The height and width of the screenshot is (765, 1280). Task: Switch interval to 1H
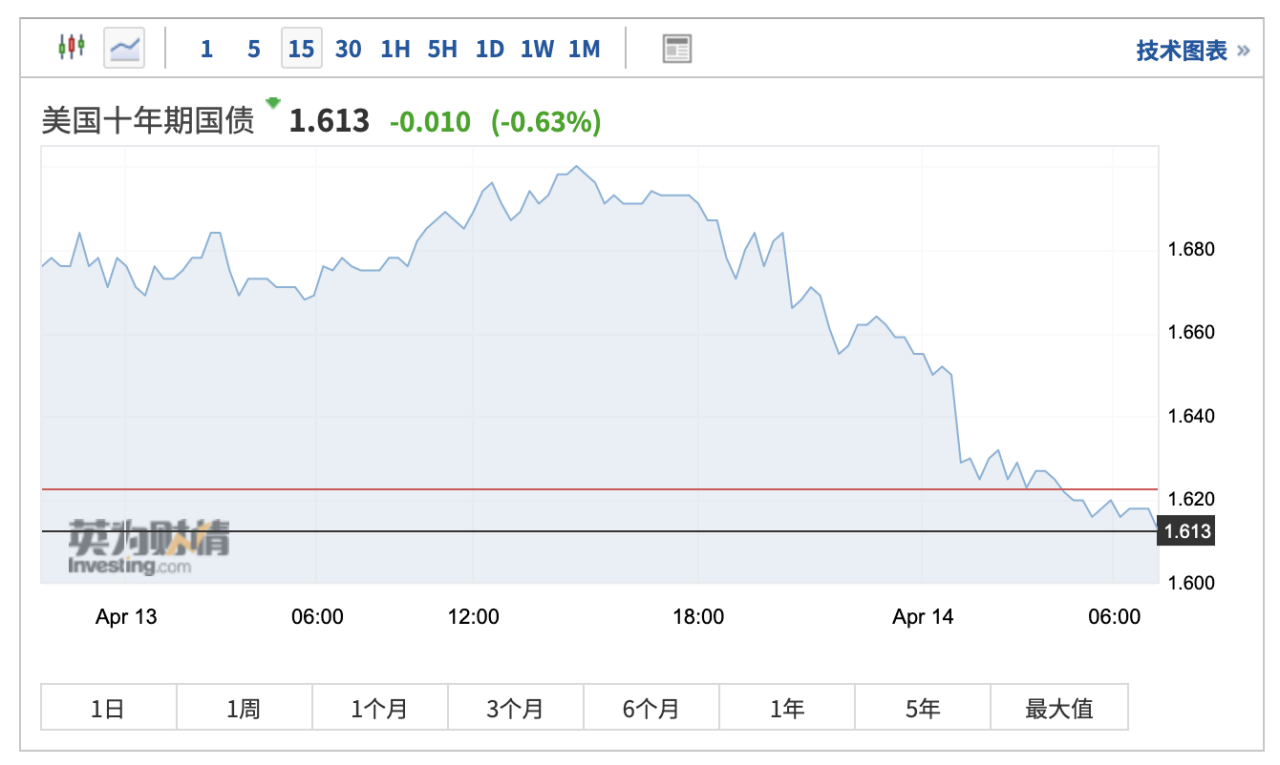tap(395, 49)
